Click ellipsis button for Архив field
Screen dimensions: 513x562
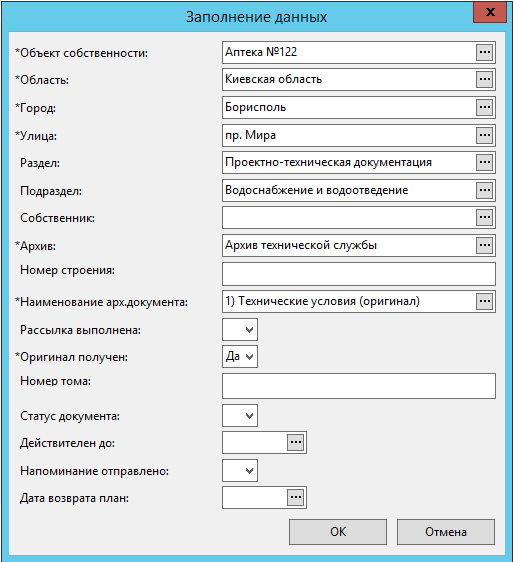[x=484, y=245]
